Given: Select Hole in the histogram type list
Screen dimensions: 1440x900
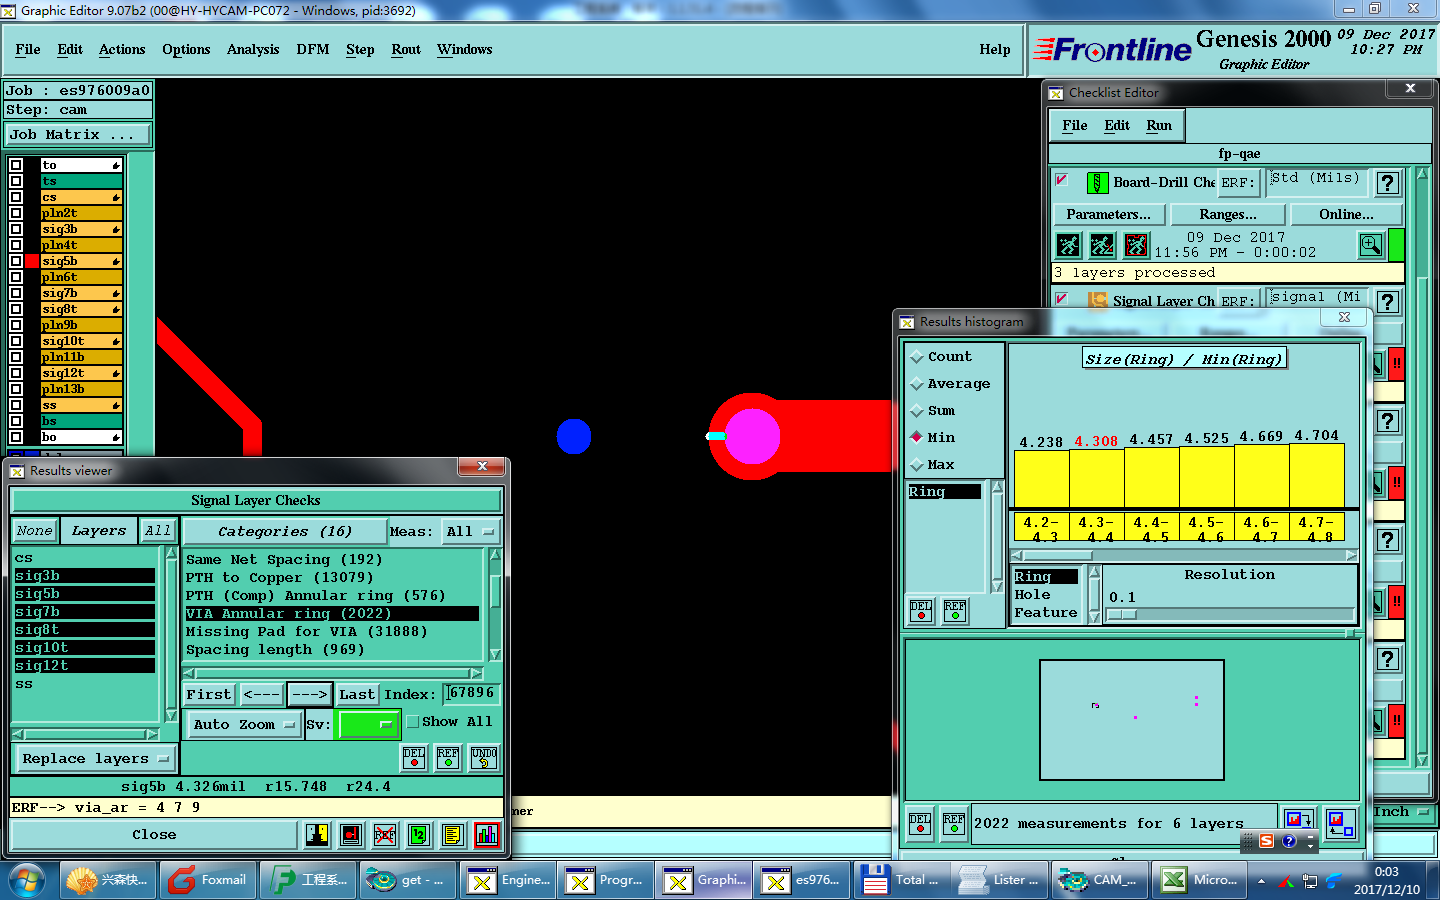Looking at the screenshot, I should coord(1046,594).
